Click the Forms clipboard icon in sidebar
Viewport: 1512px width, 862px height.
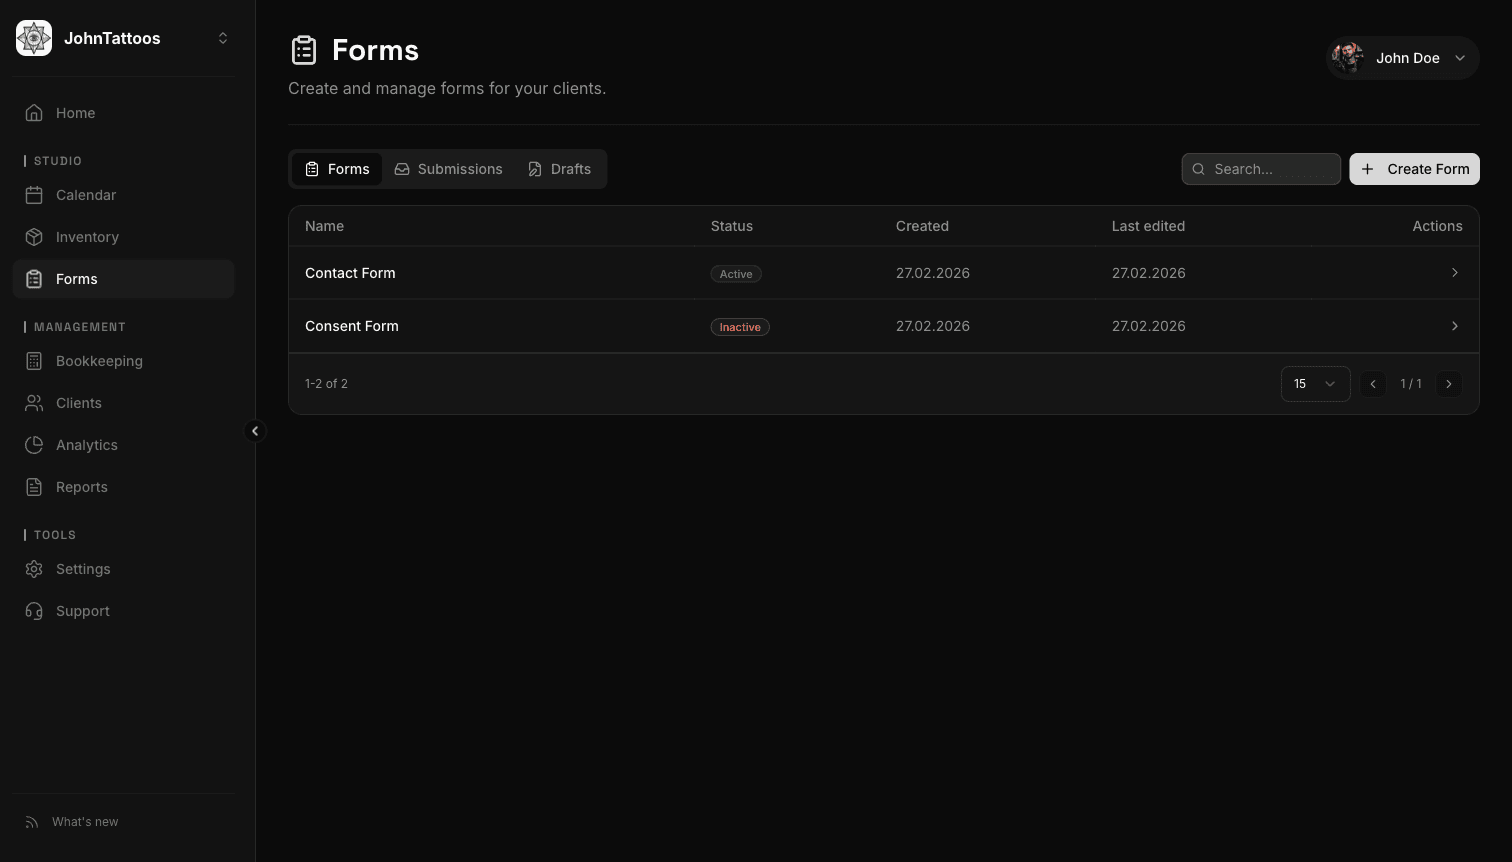pos(34,279)
